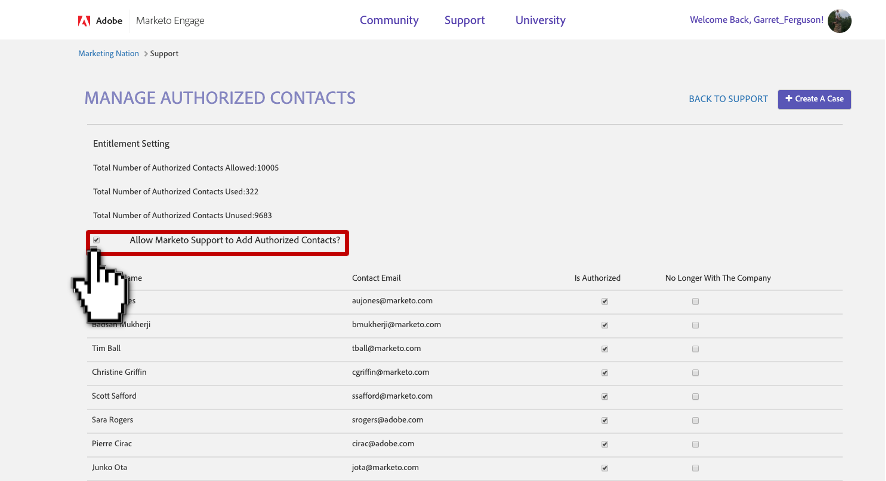Toggle Allow Marketo Support to Add Authorized Contacts
The image size is (886, 481).
coord(96,240)
